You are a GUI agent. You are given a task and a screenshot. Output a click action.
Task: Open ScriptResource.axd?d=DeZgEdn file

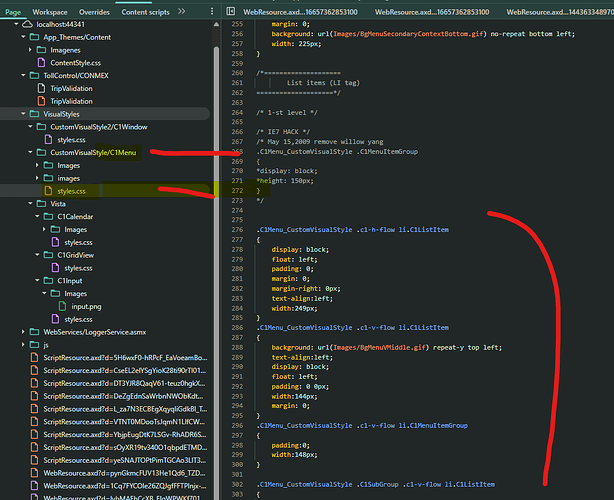pos(125,396)
